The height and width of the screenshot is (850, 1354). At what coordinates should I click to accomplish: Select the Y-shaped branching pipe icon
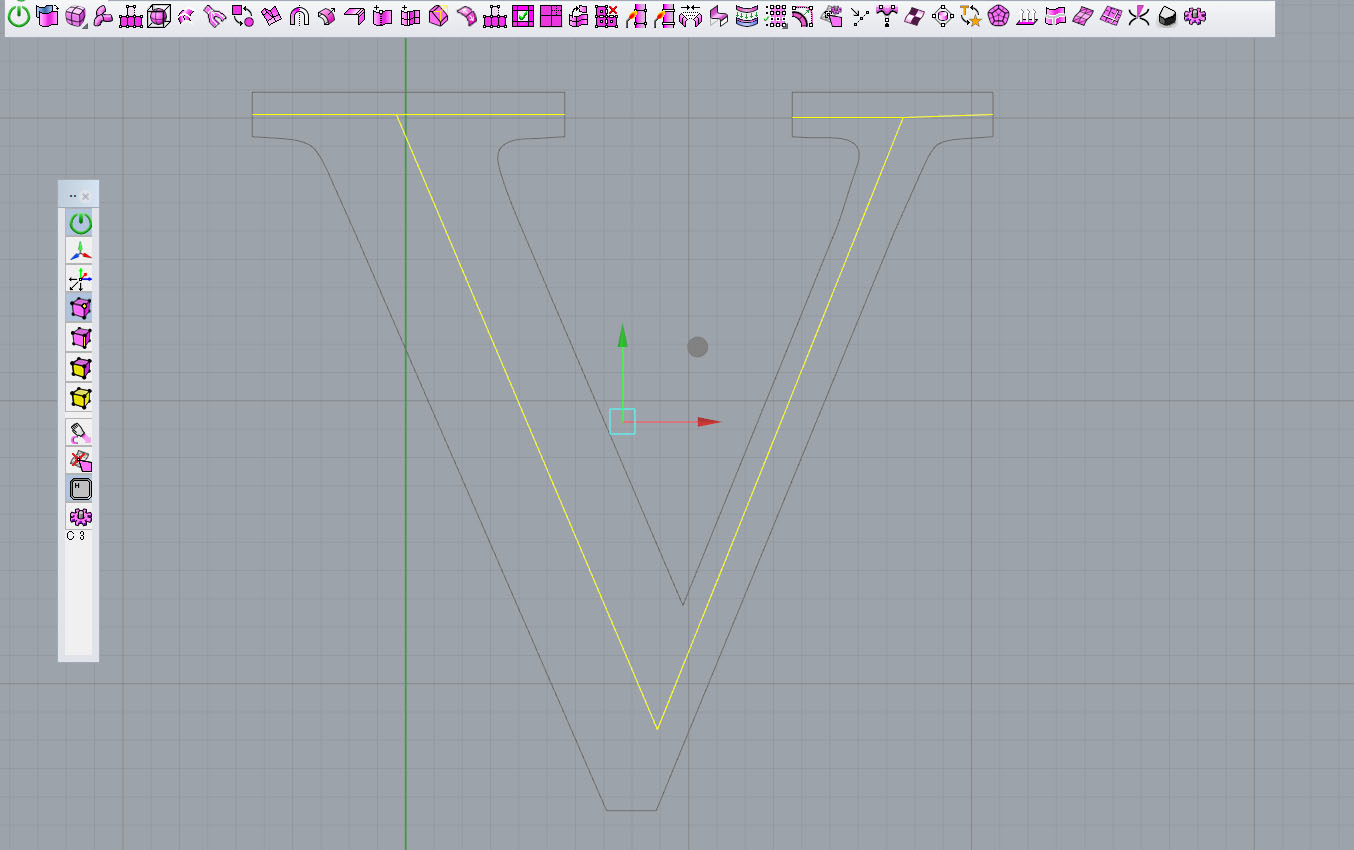tap(214, 17)
